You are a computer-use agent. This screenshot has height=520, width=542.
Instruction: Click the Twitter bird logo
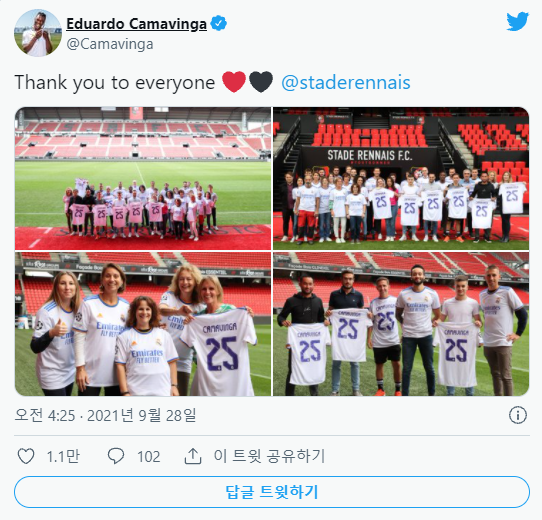coord(517,21)
